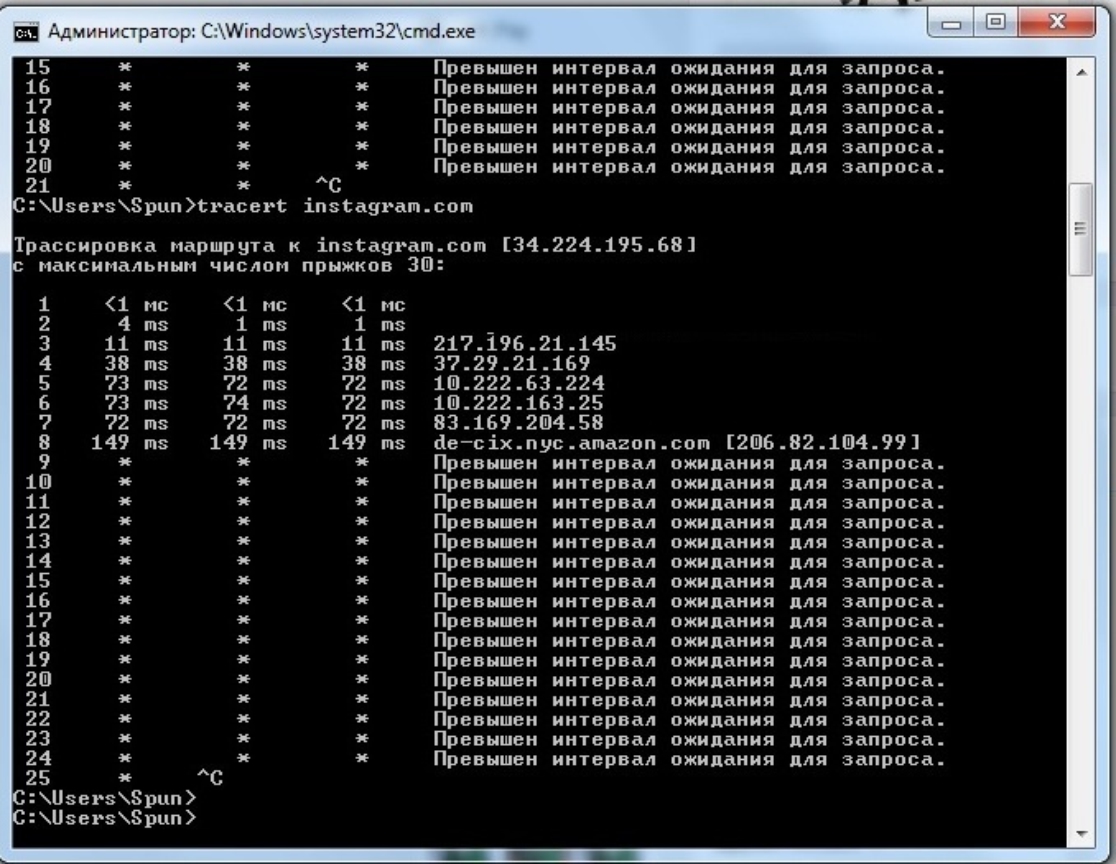Click the hop 3 address 217.196.21.145

[x=524, y=344]
